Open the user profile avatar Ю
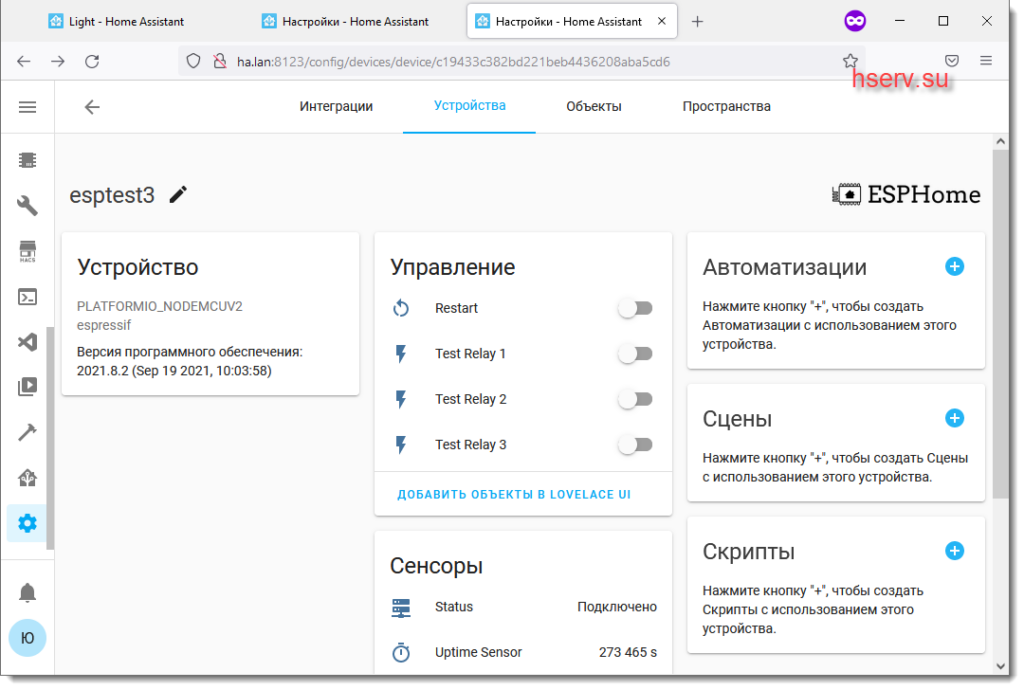1024x690 pixels. tap(27, 638)
